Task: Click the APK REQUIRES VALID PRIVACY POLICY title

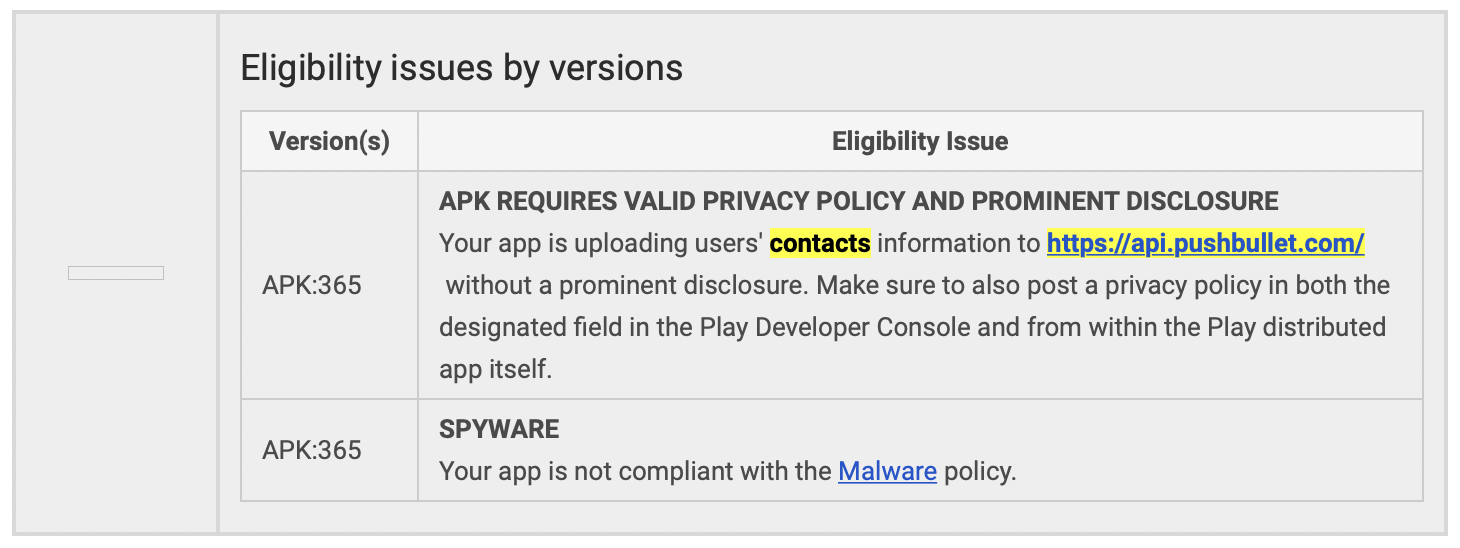Action: point(859,201)
